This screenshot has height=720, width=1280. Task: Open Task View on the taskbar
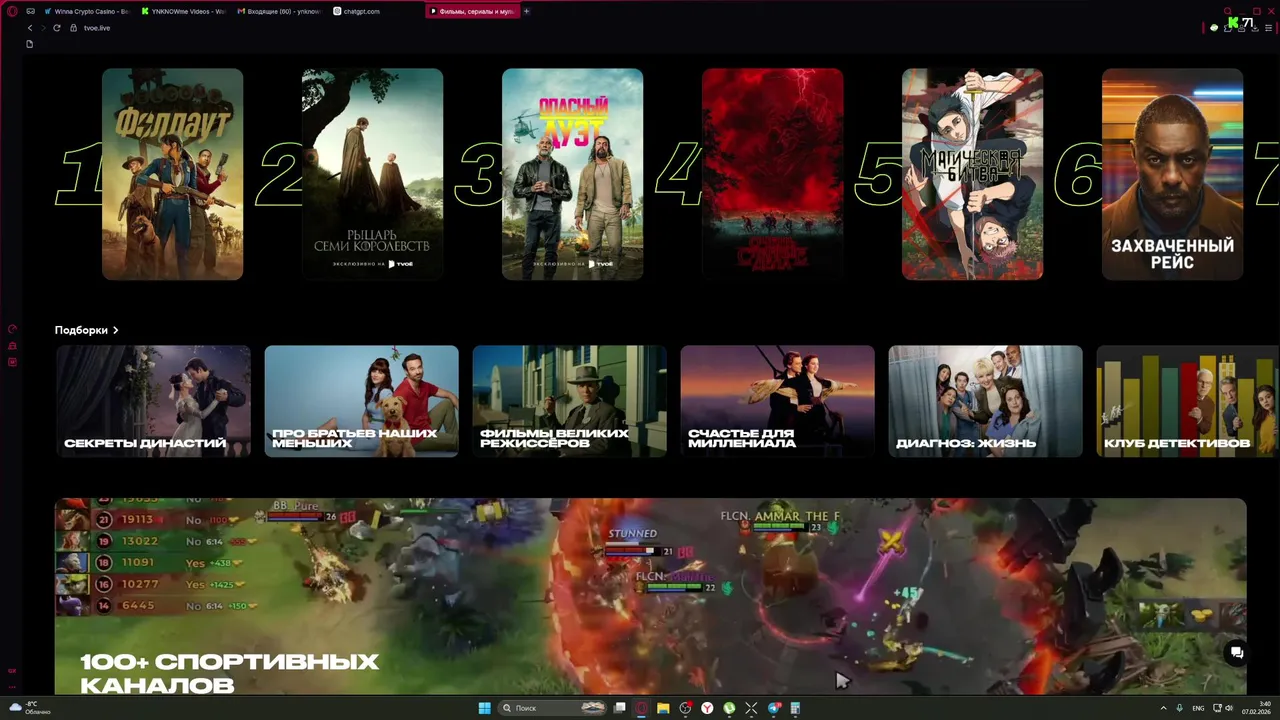click(620, 708)
